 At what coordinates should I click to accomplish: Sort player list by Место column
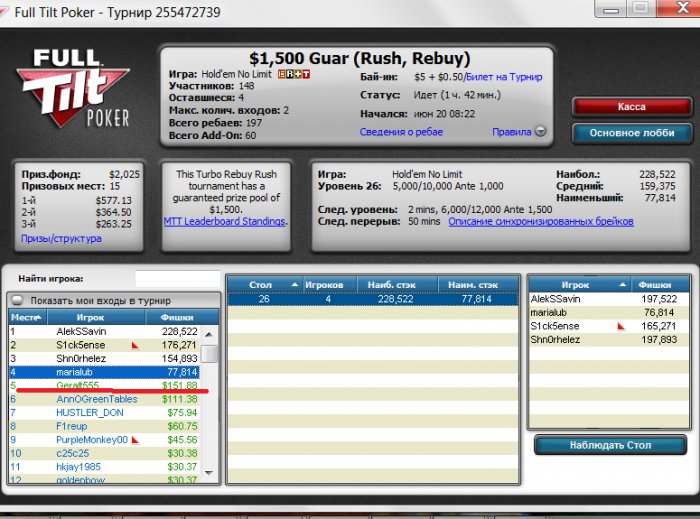click(x=28, y=317)
